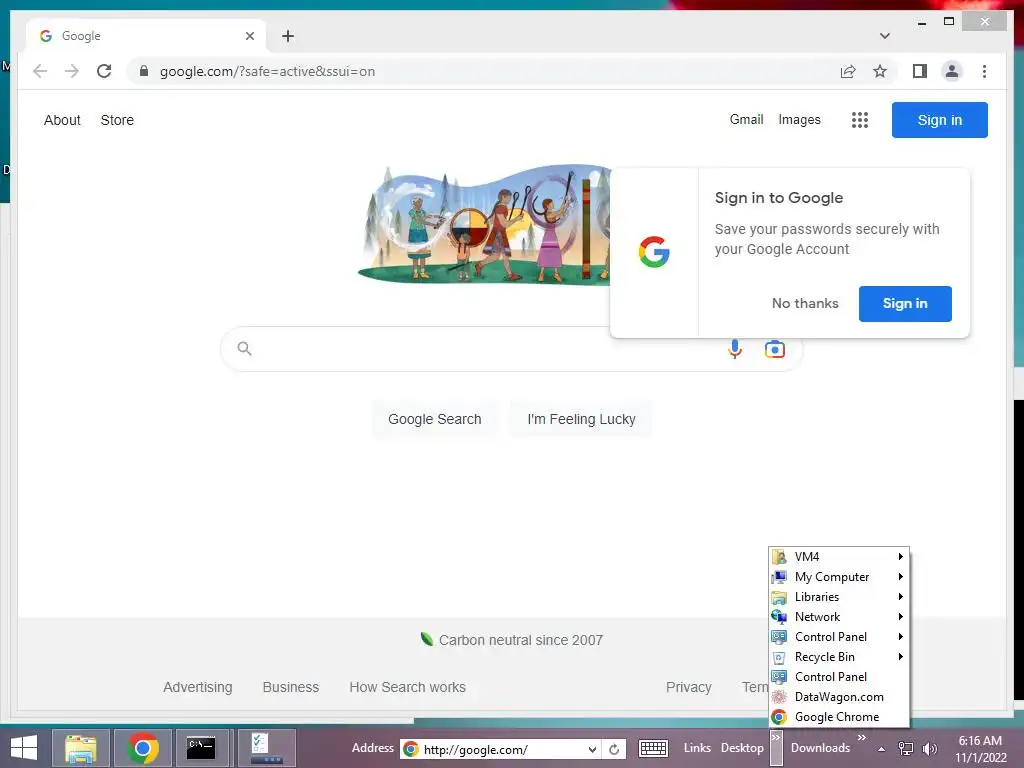Dismiss the popup with No thanks

(x=805, y=303)
